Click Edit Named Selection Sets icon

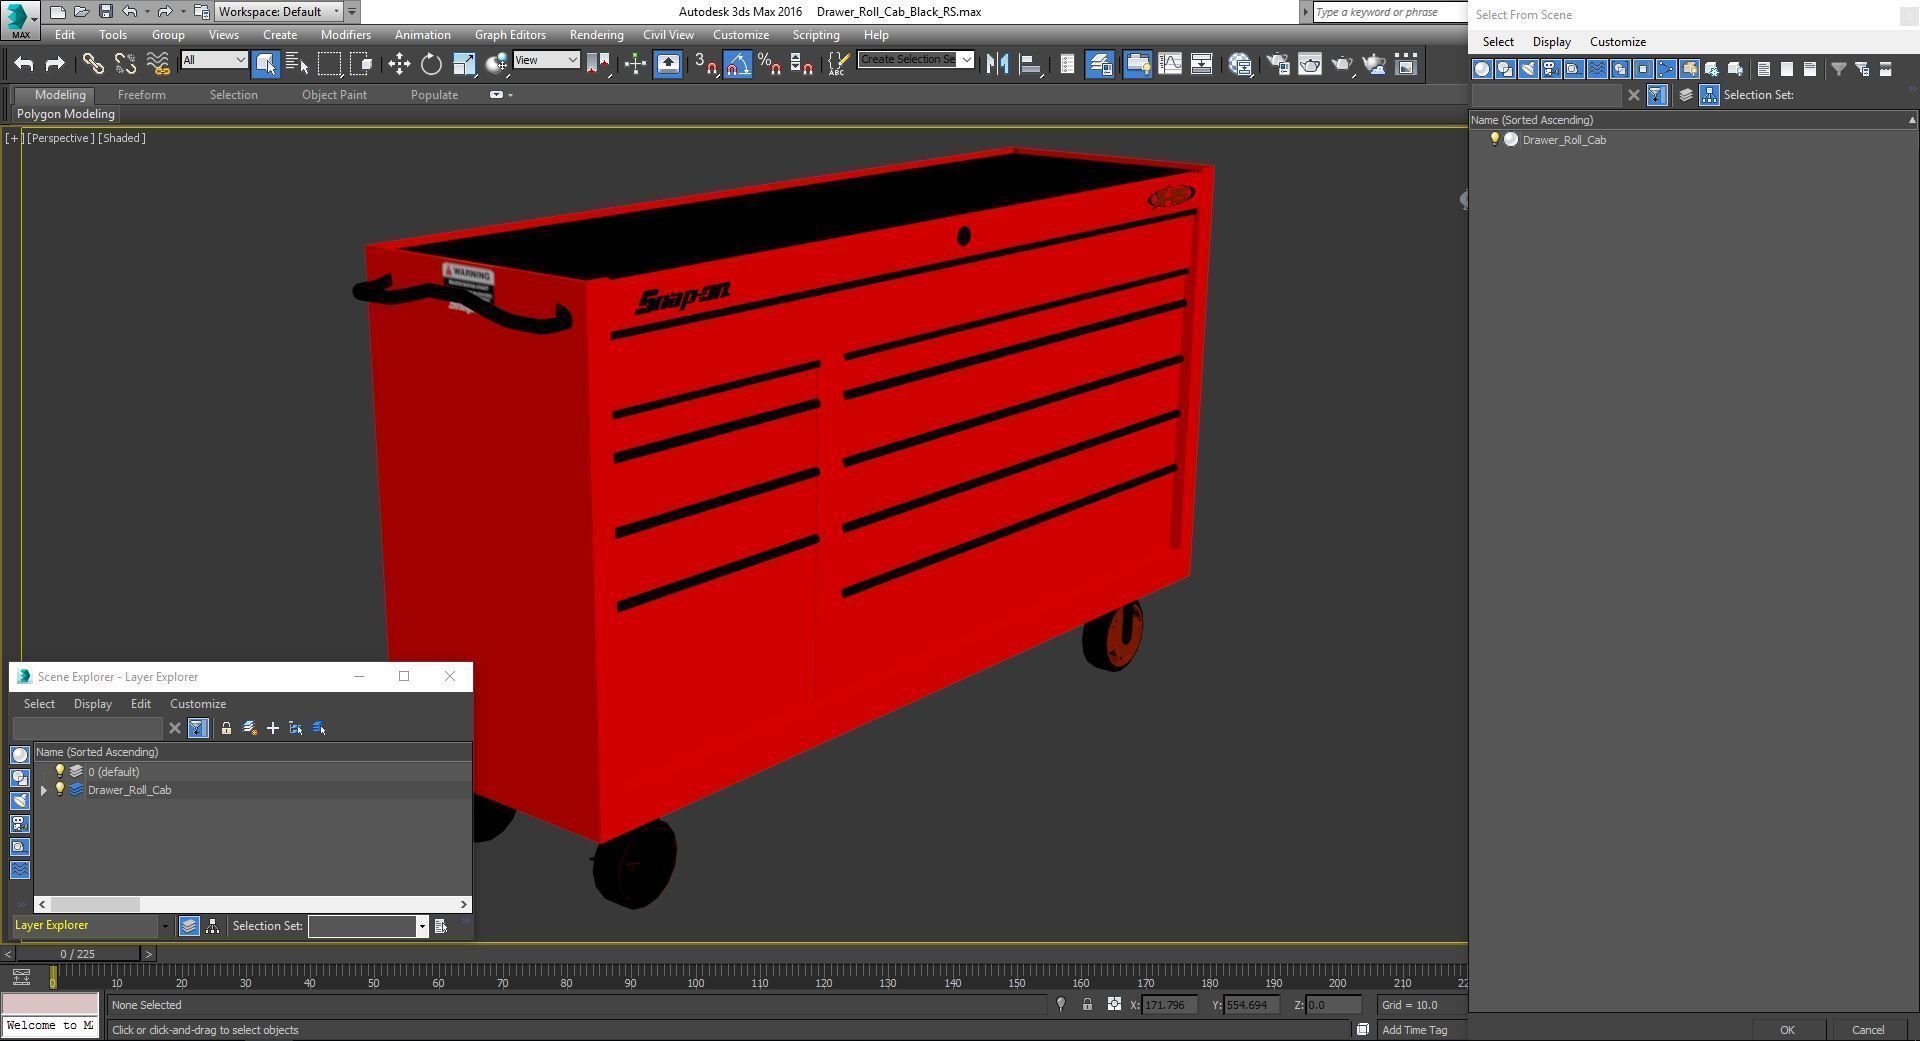tap(838, 64)
